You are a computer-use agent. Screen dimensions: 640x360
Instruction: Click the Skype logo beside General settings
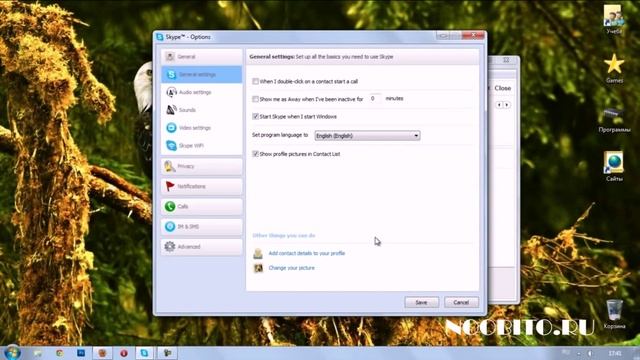(x=171, y=75)
